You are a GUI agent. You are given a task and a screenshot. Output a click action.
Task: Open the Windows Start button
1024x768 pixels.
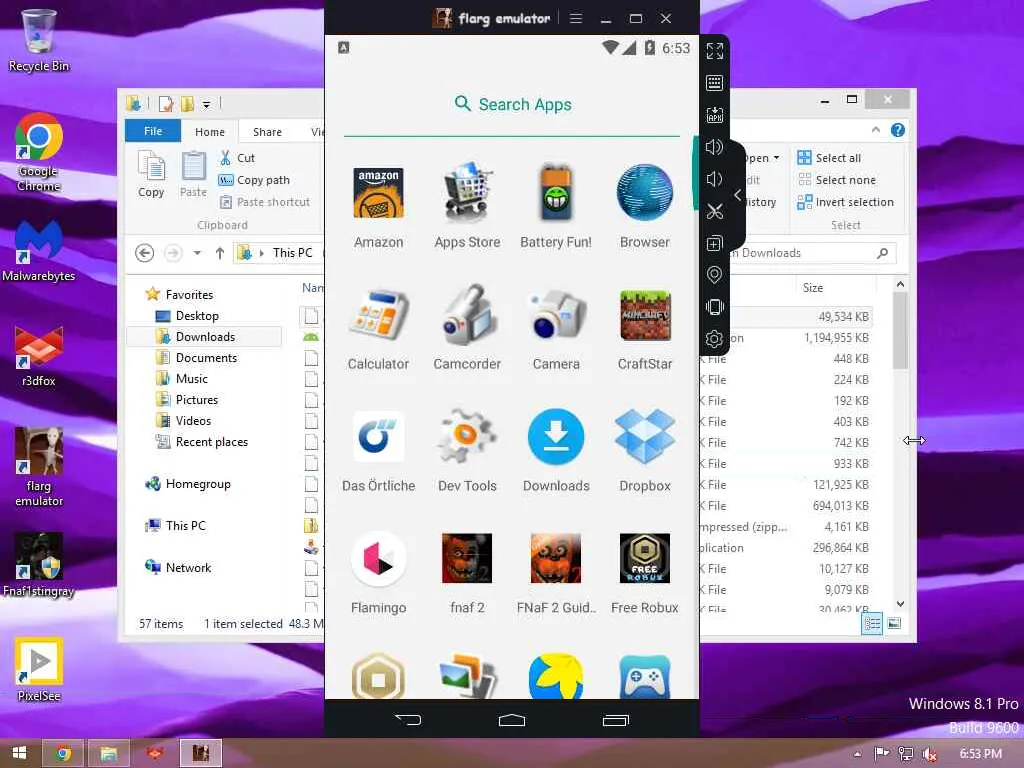(19, 753)
